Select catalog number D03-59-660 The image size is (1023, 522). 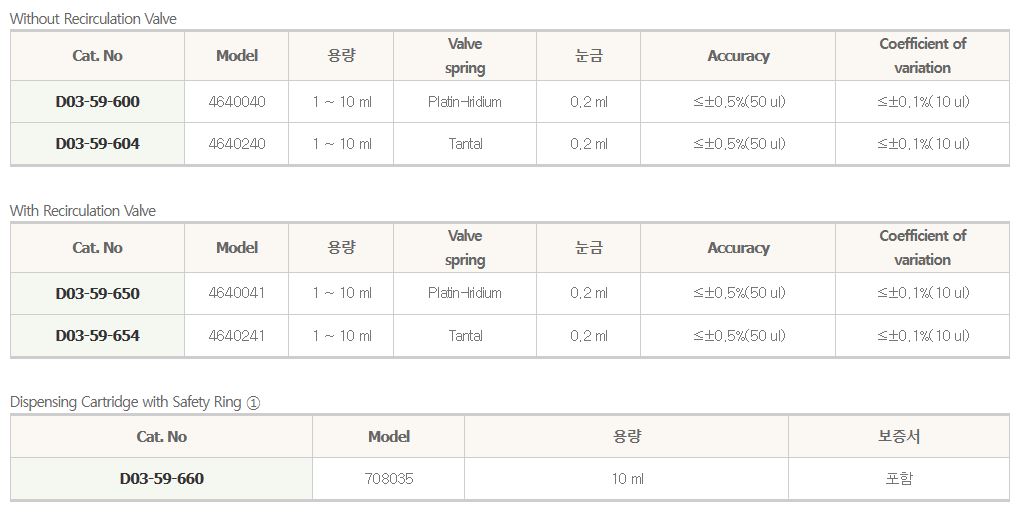162,479
